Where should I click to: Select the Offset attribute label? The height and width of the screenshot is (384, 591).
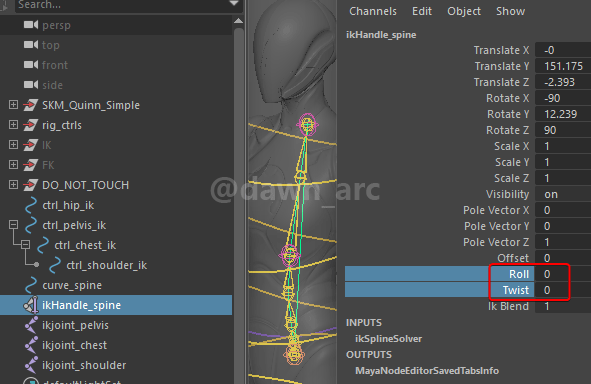pyautogui.click(x=513, y=258)
